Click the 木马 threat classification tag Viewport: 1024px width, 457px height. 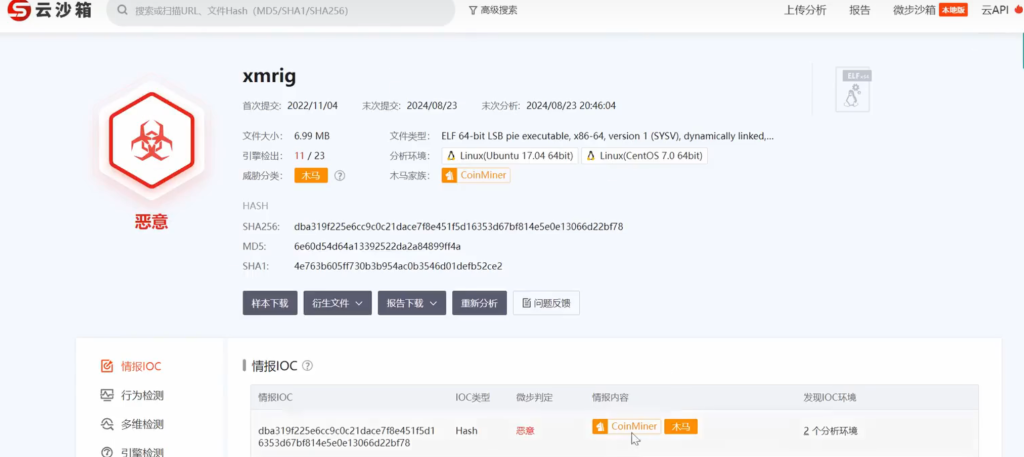pyautogui.click(x=311, y=176)
